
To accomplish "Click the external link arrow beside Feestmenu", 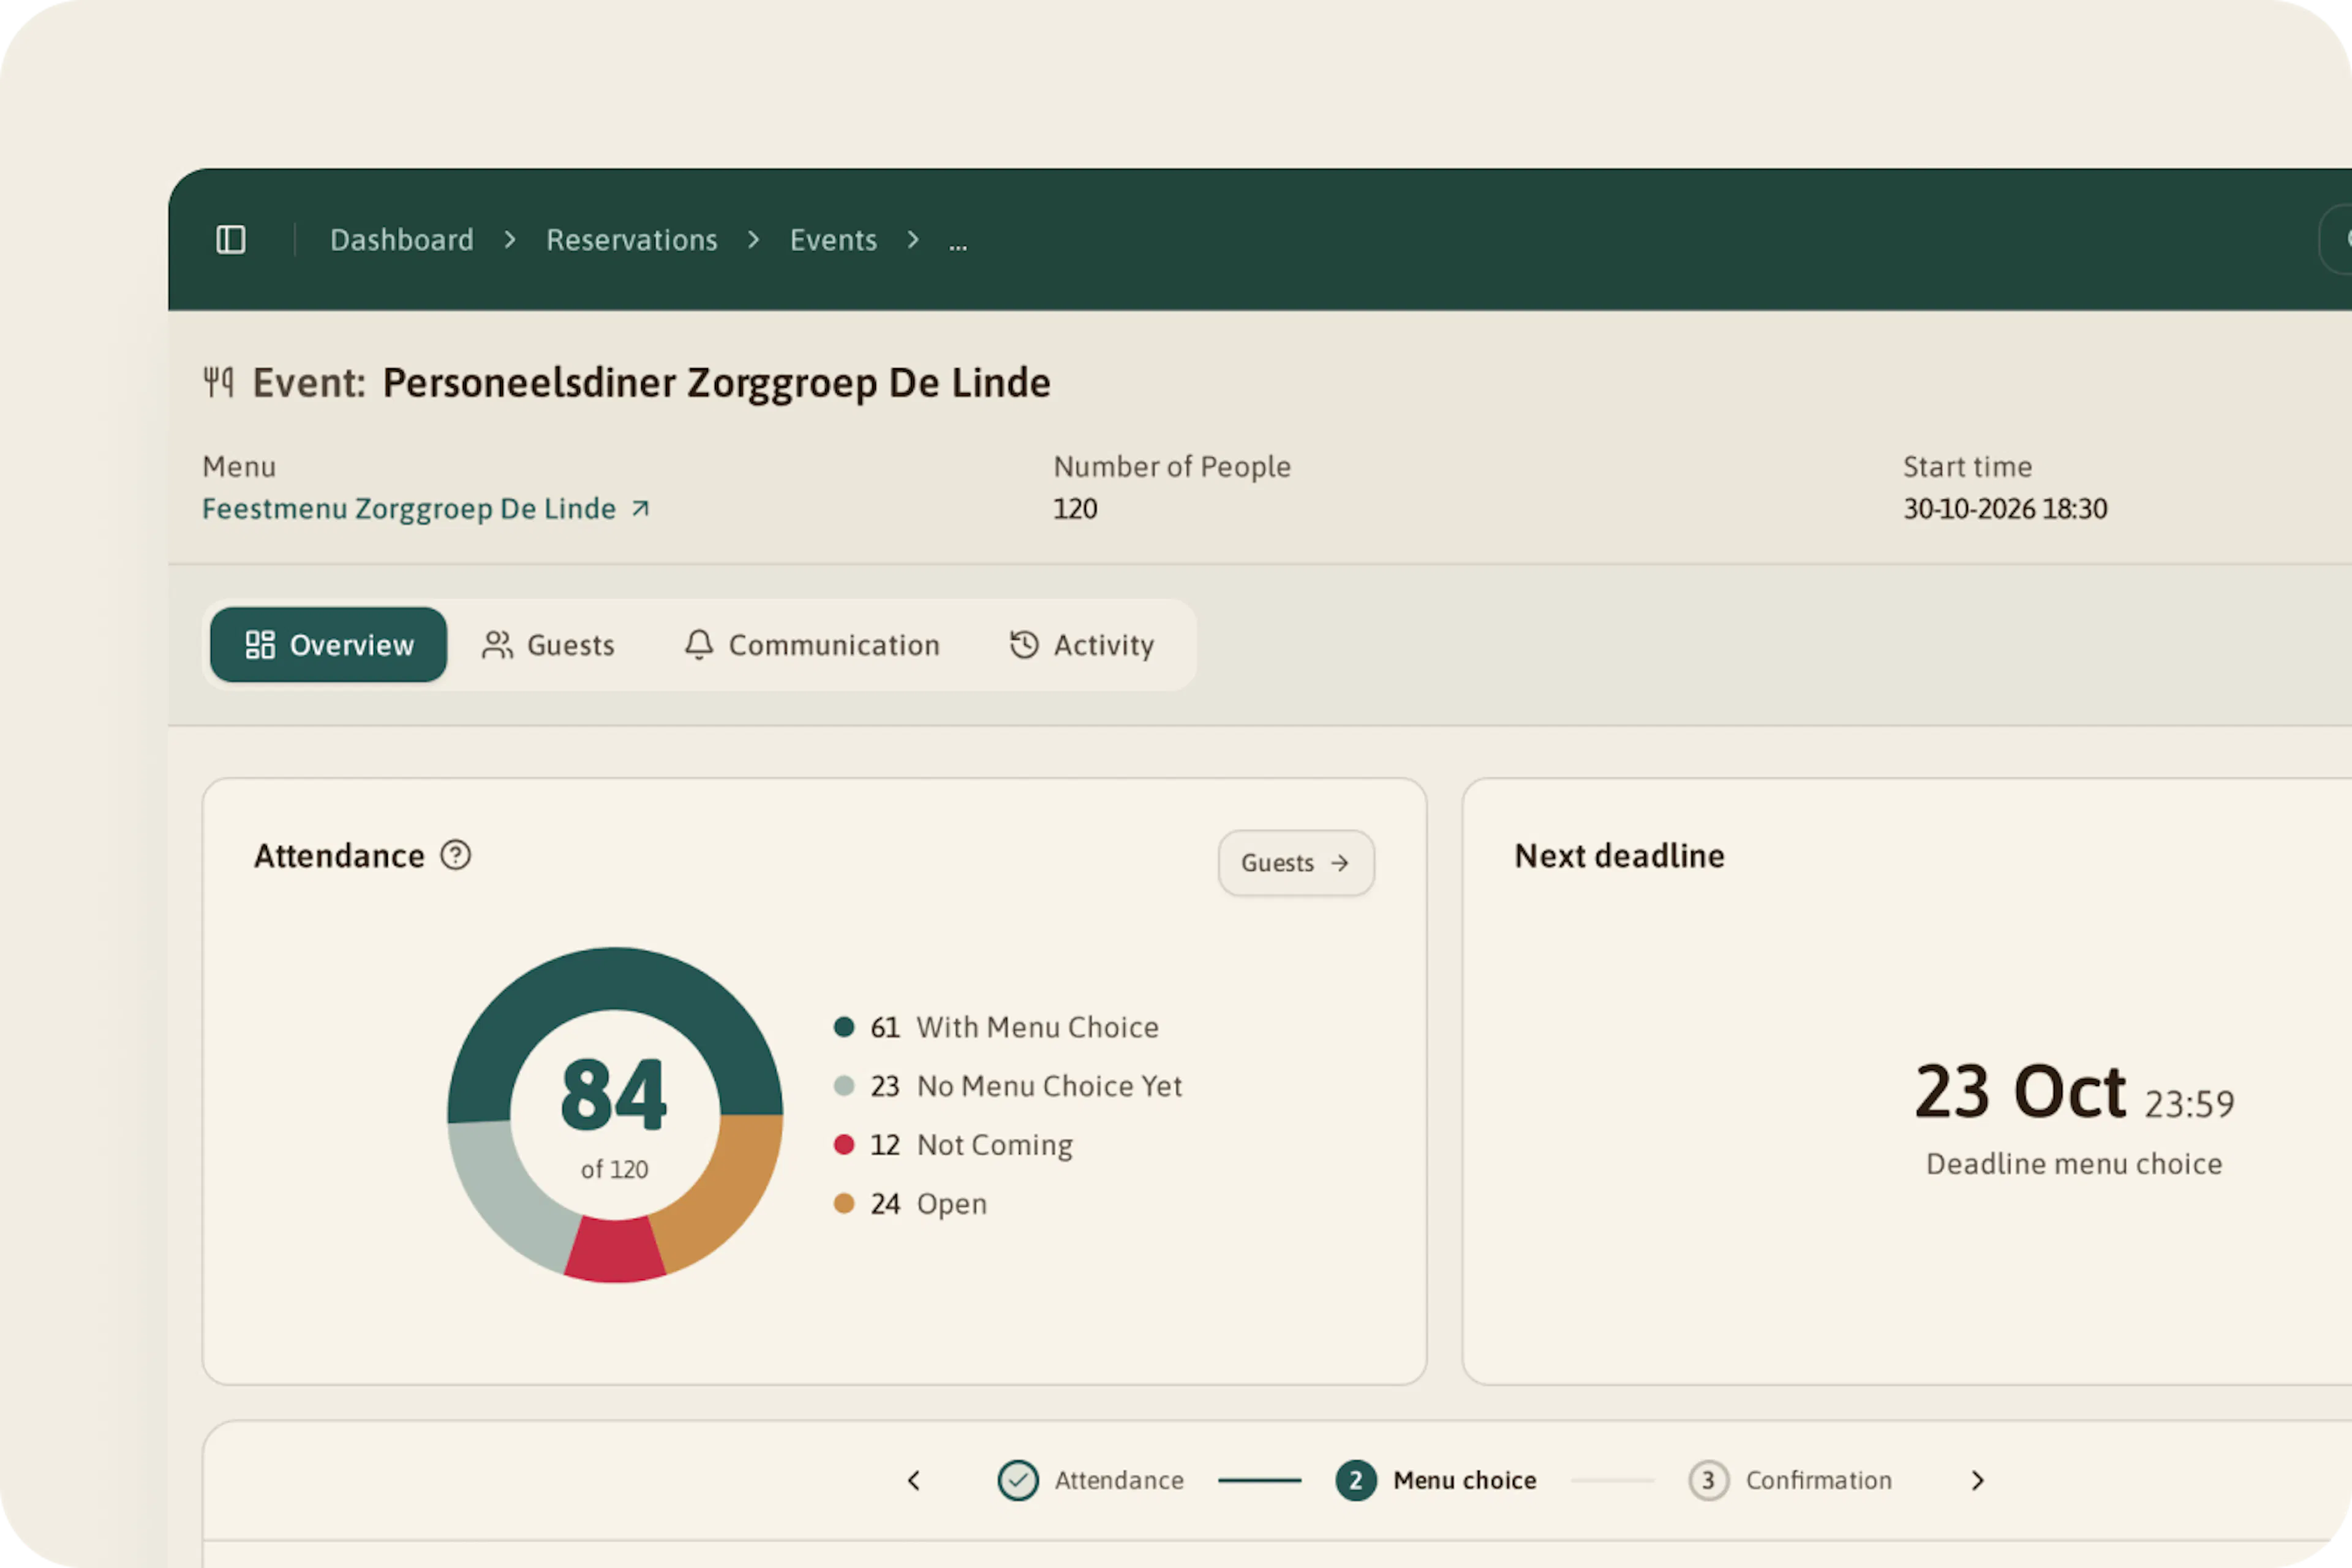I will click(x=641, y=509).
